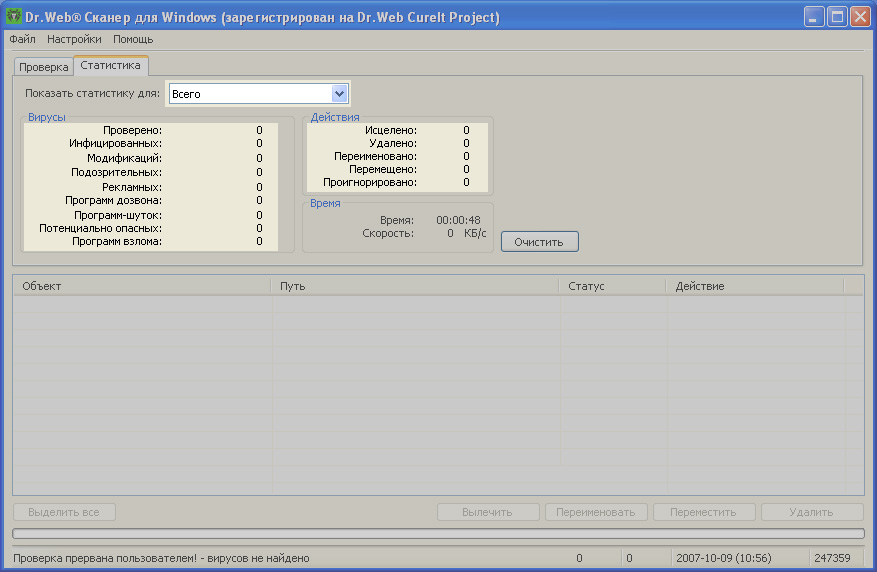The height and width of the screenshot is (572, 877).
Task: Expand the Всего statistics dropdown arrow
Action: pyautogui.click(x=339, y=94)
